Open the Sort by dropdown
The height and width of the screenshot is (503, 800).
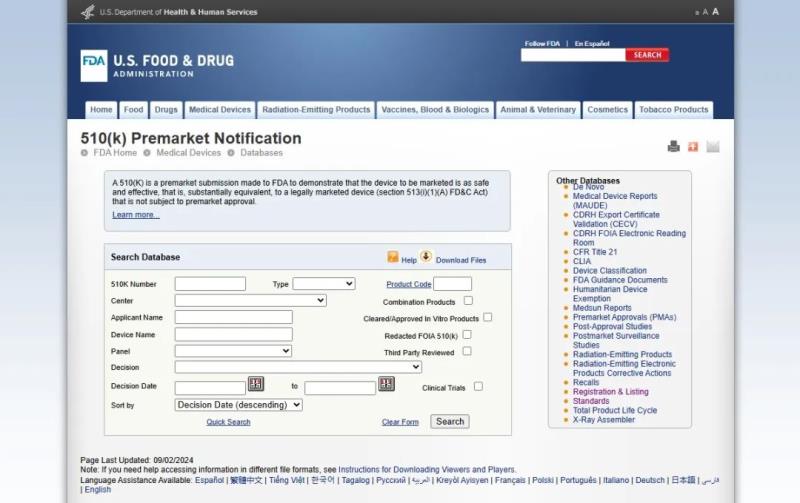[x=238, y=405]
